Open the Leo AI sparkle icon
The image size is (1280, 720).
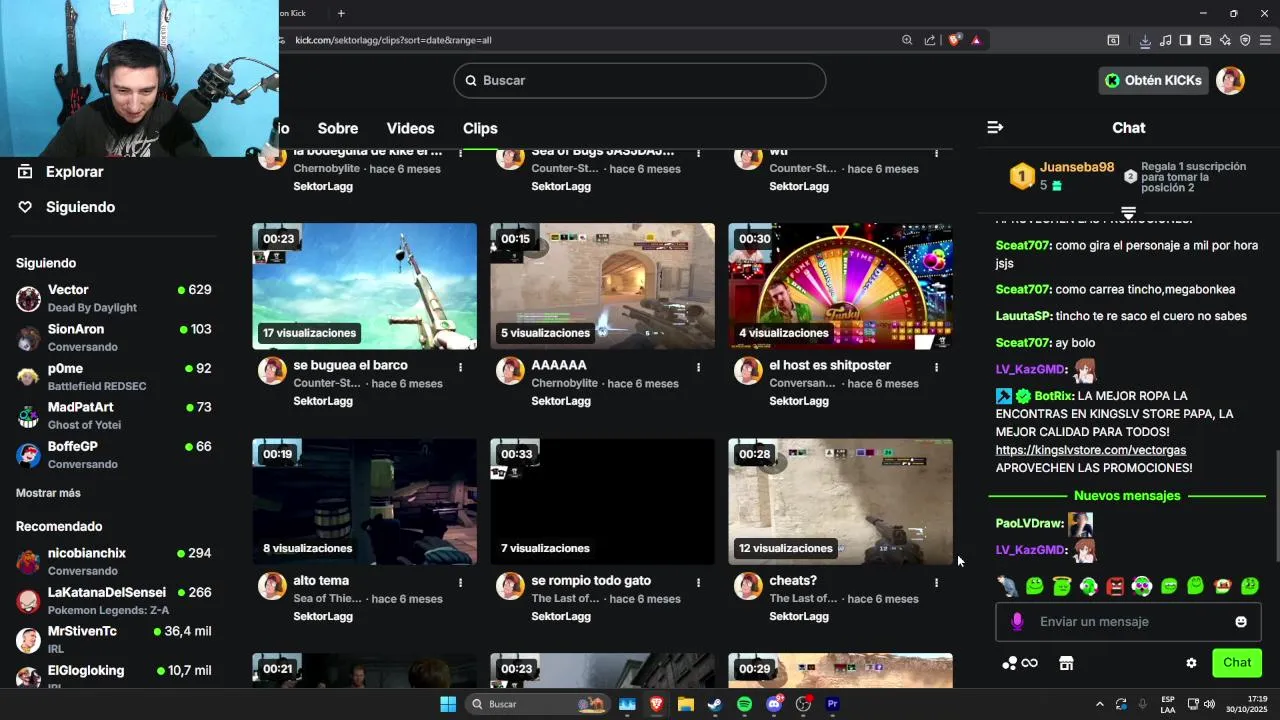(1225, 40)
